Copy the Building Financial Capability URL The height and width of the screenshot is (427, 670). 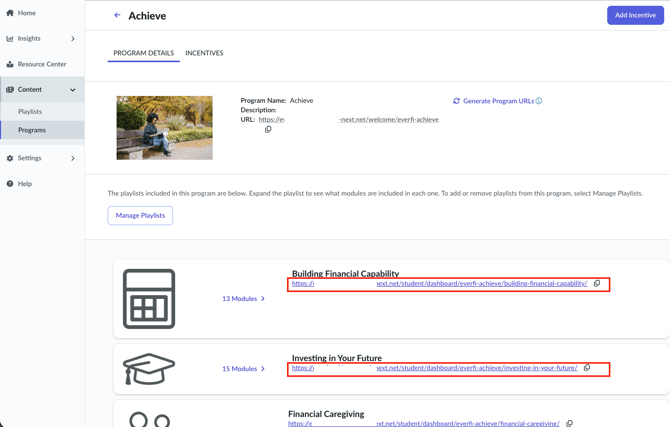pos(597,283)
